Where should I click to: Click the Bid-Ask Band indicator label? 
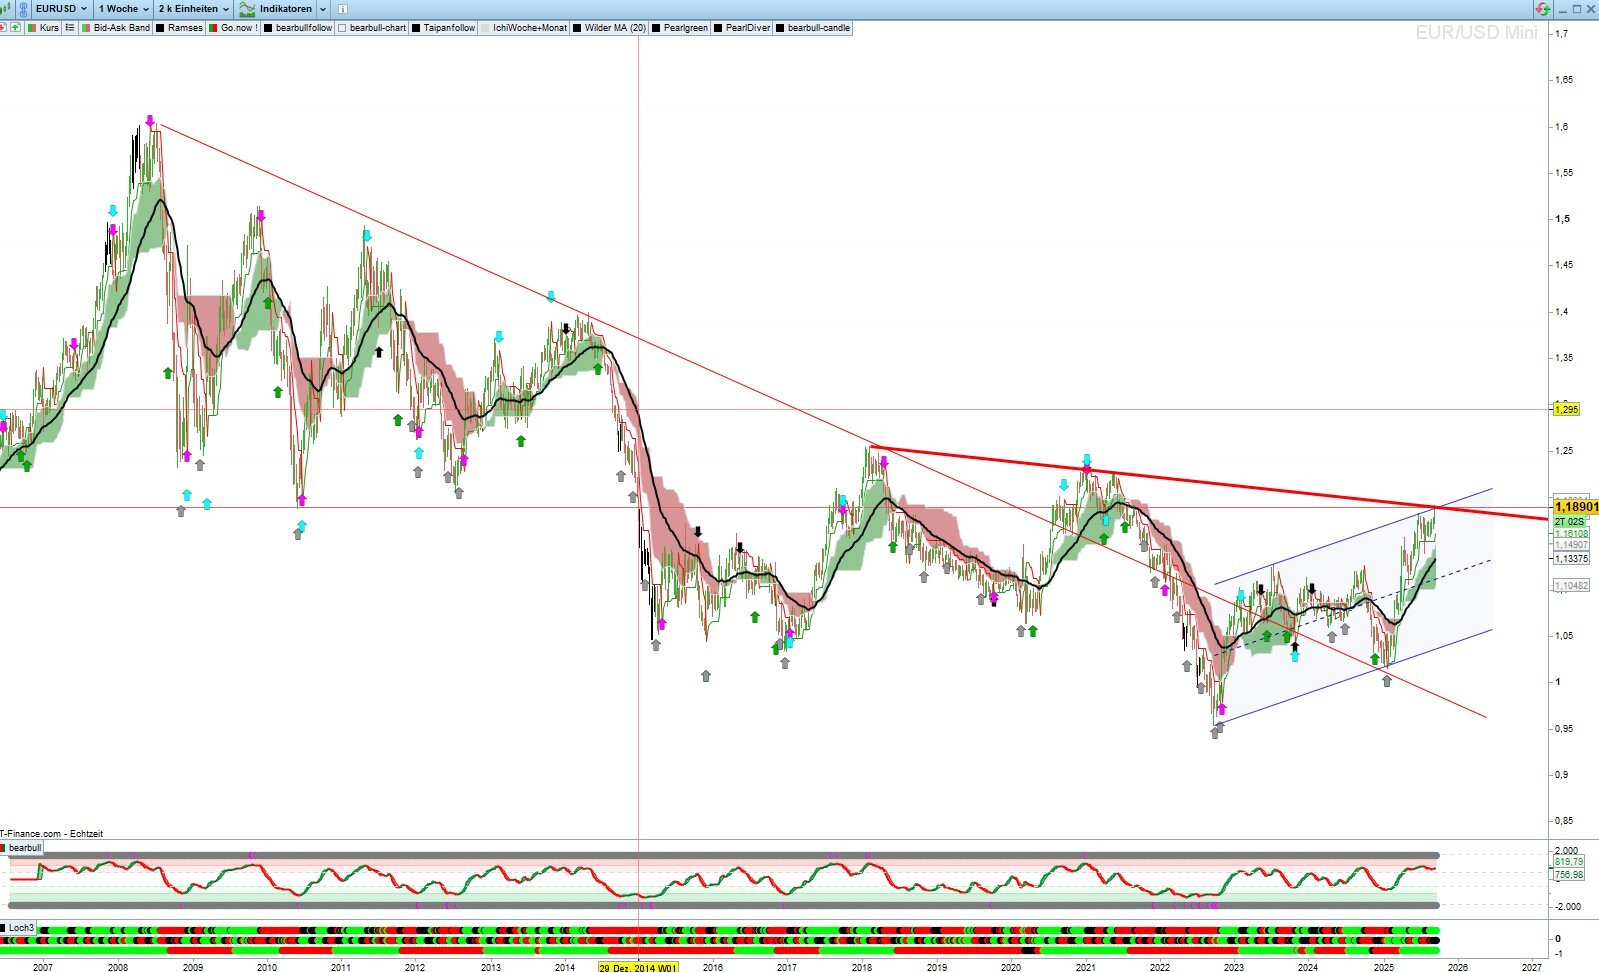click(x=121, y=28)
